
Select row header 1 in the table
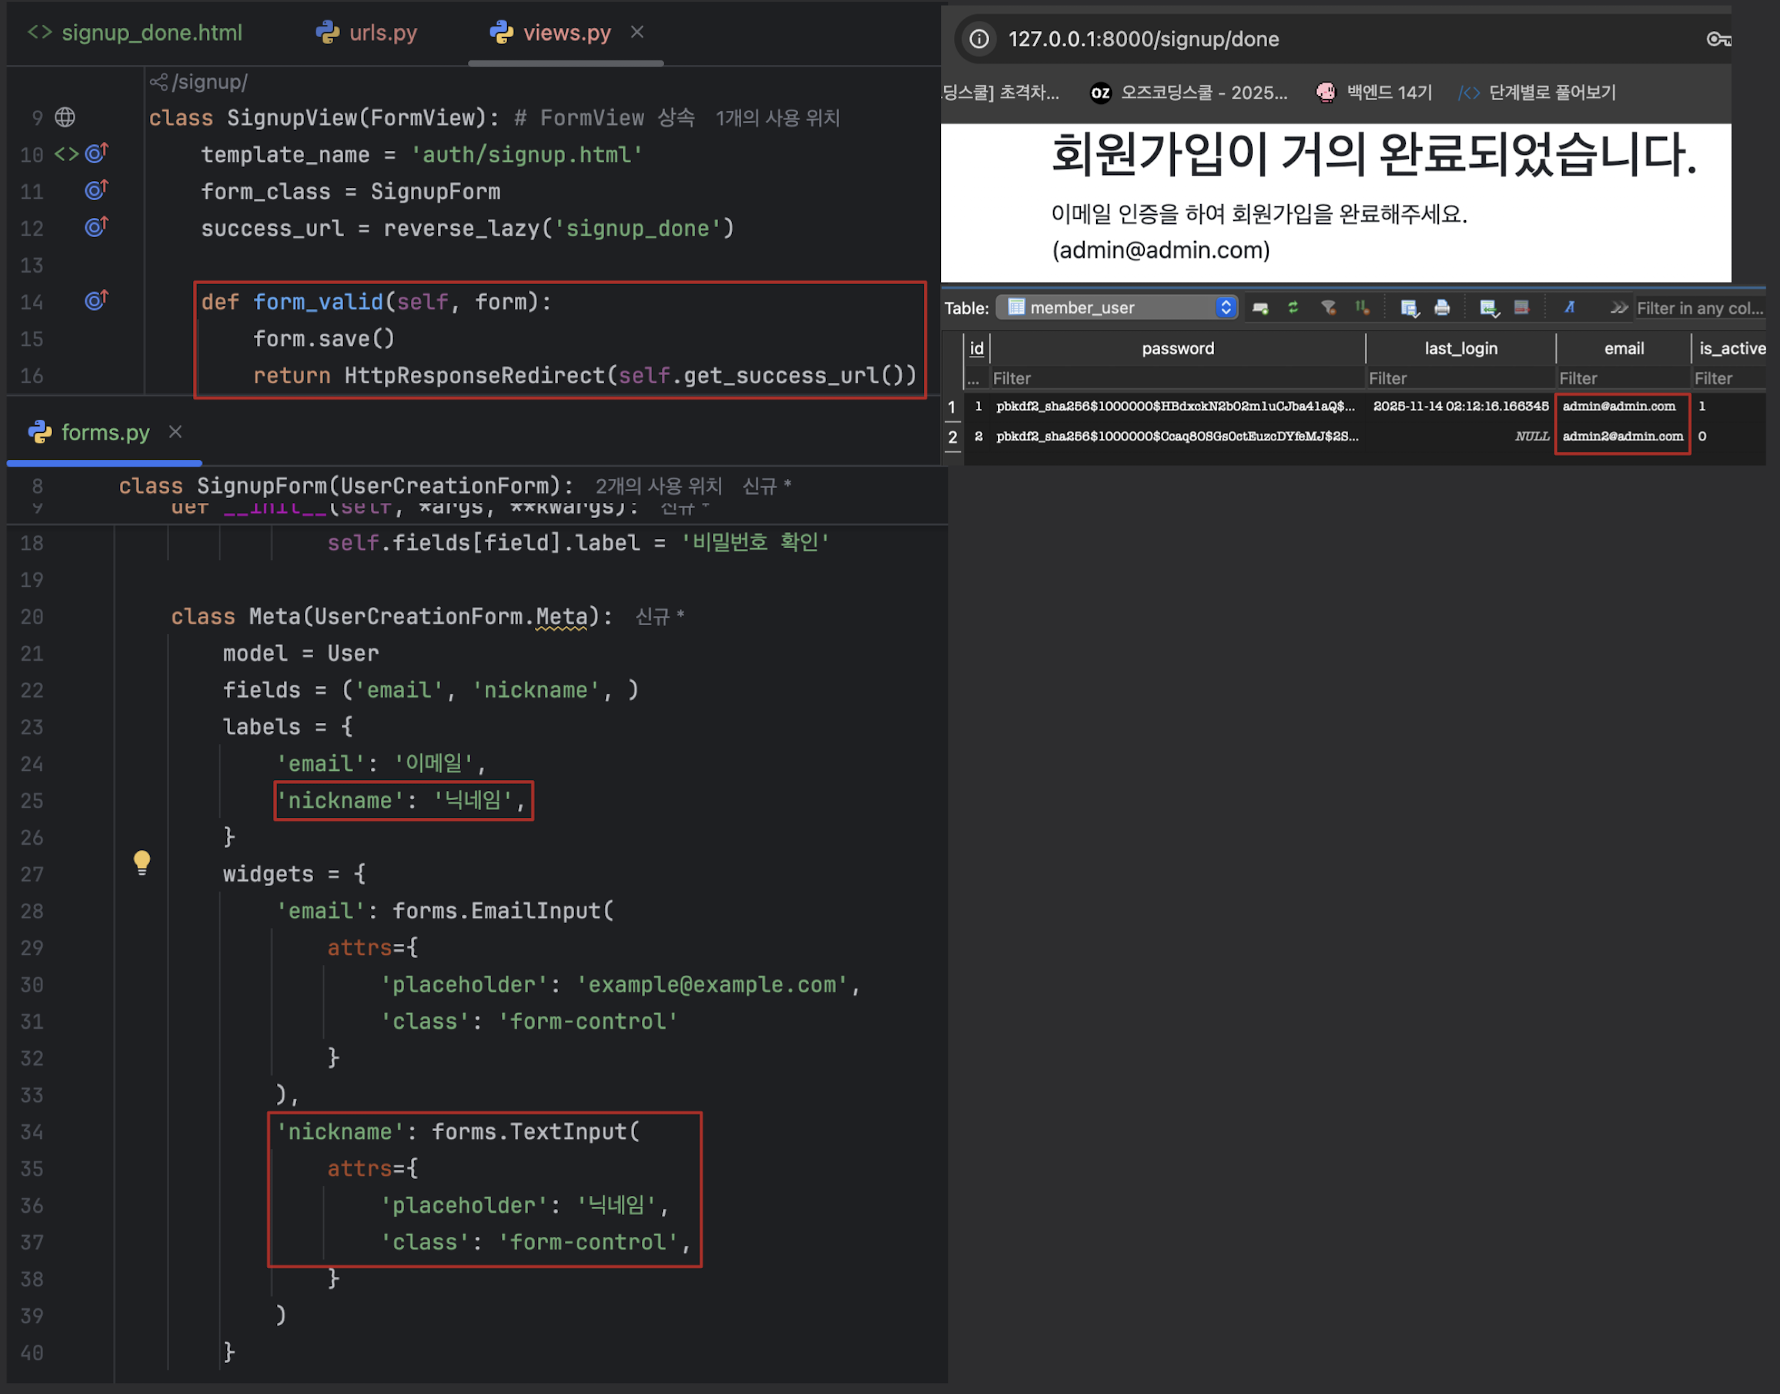click(952, 407)
